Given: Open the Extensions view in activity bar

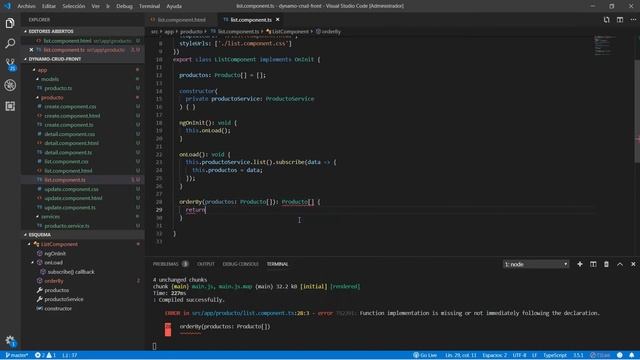Looking at the screenshot, I should click(x=10, y=106).
